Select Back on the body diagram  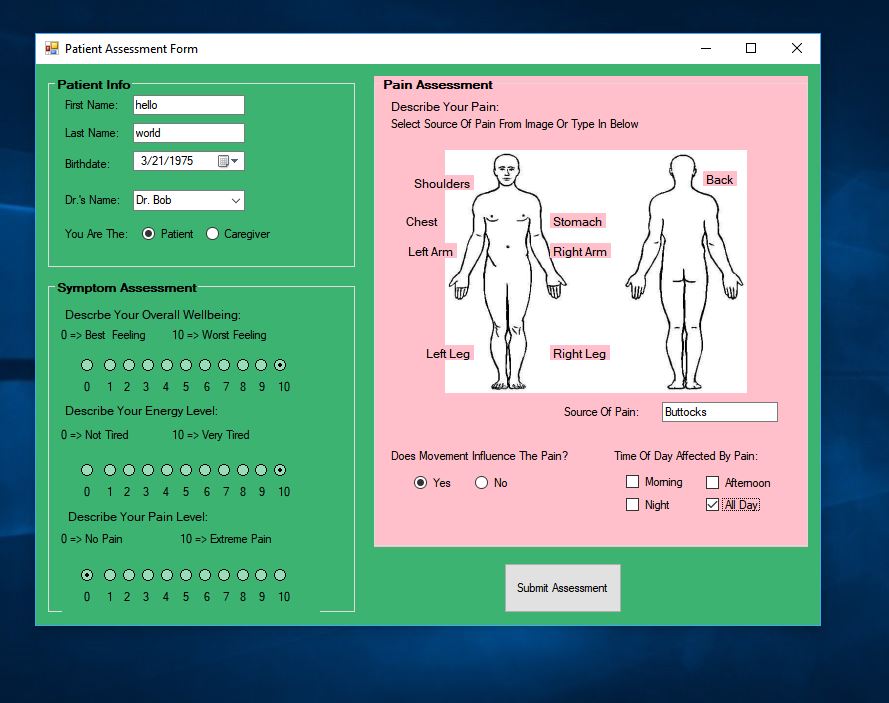point(719,180)
